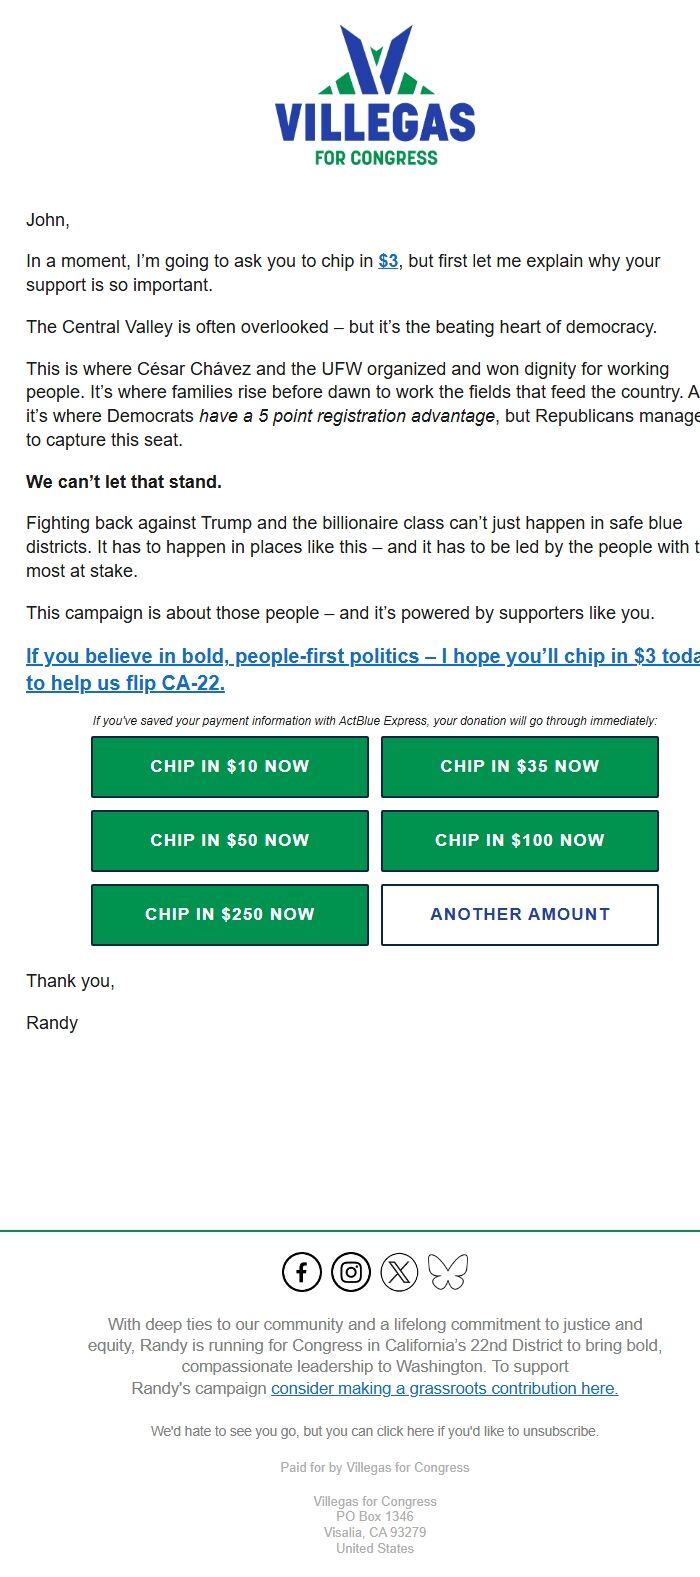Click the Another Amount button
This screenshot has height=1577, width=700.
[x=520, y=915]
